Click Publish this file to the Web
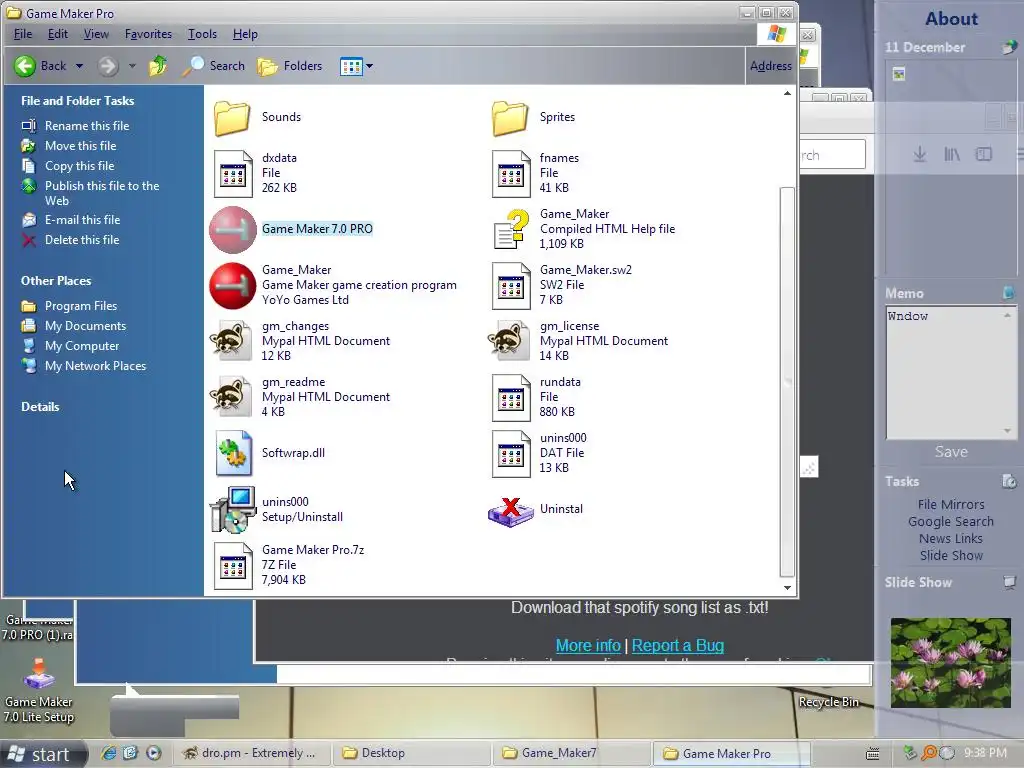 tap(102, 193)
